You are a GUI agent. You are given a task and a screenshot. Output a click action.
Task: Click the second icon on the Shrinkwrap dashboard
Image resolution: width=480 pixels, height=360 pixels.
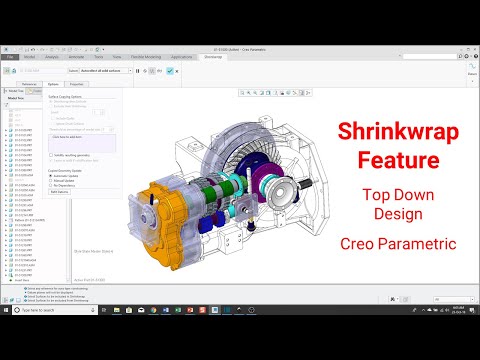point(14,71)
